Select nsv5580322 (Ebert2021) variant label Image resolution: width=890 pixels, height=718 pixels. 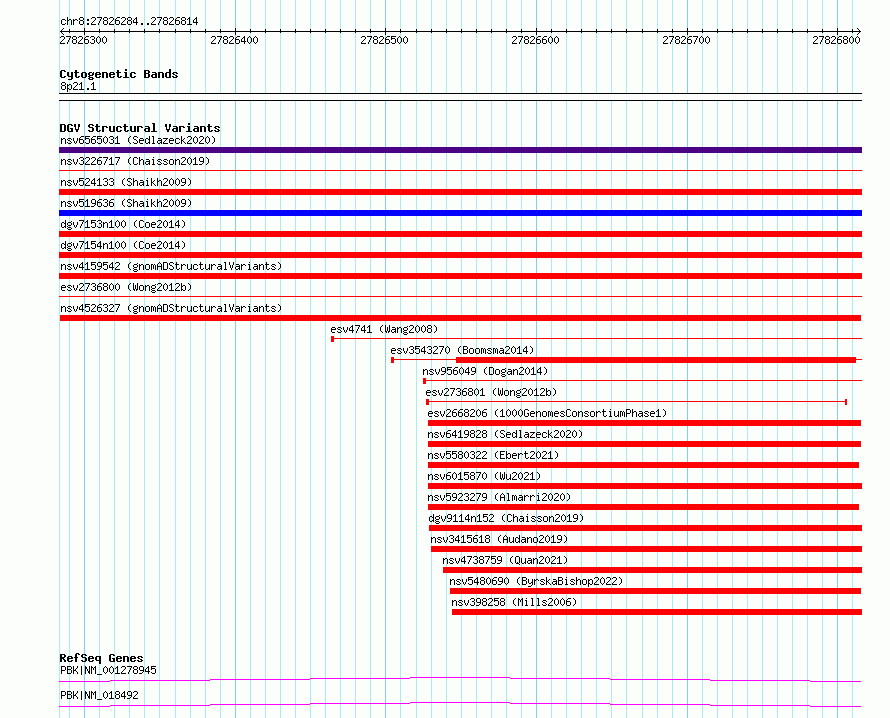point(493,455)
